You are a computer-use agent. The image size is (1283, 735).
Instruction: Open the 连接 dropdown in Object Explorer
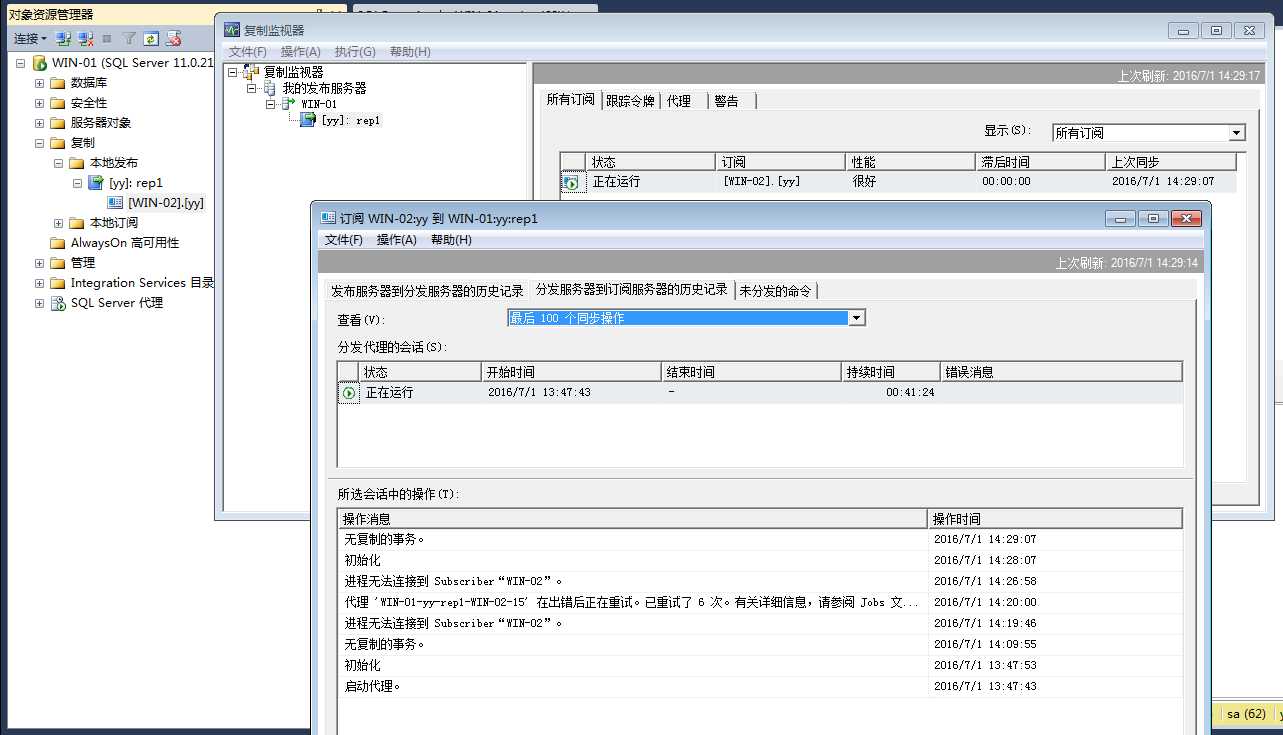tap(30, 39)
